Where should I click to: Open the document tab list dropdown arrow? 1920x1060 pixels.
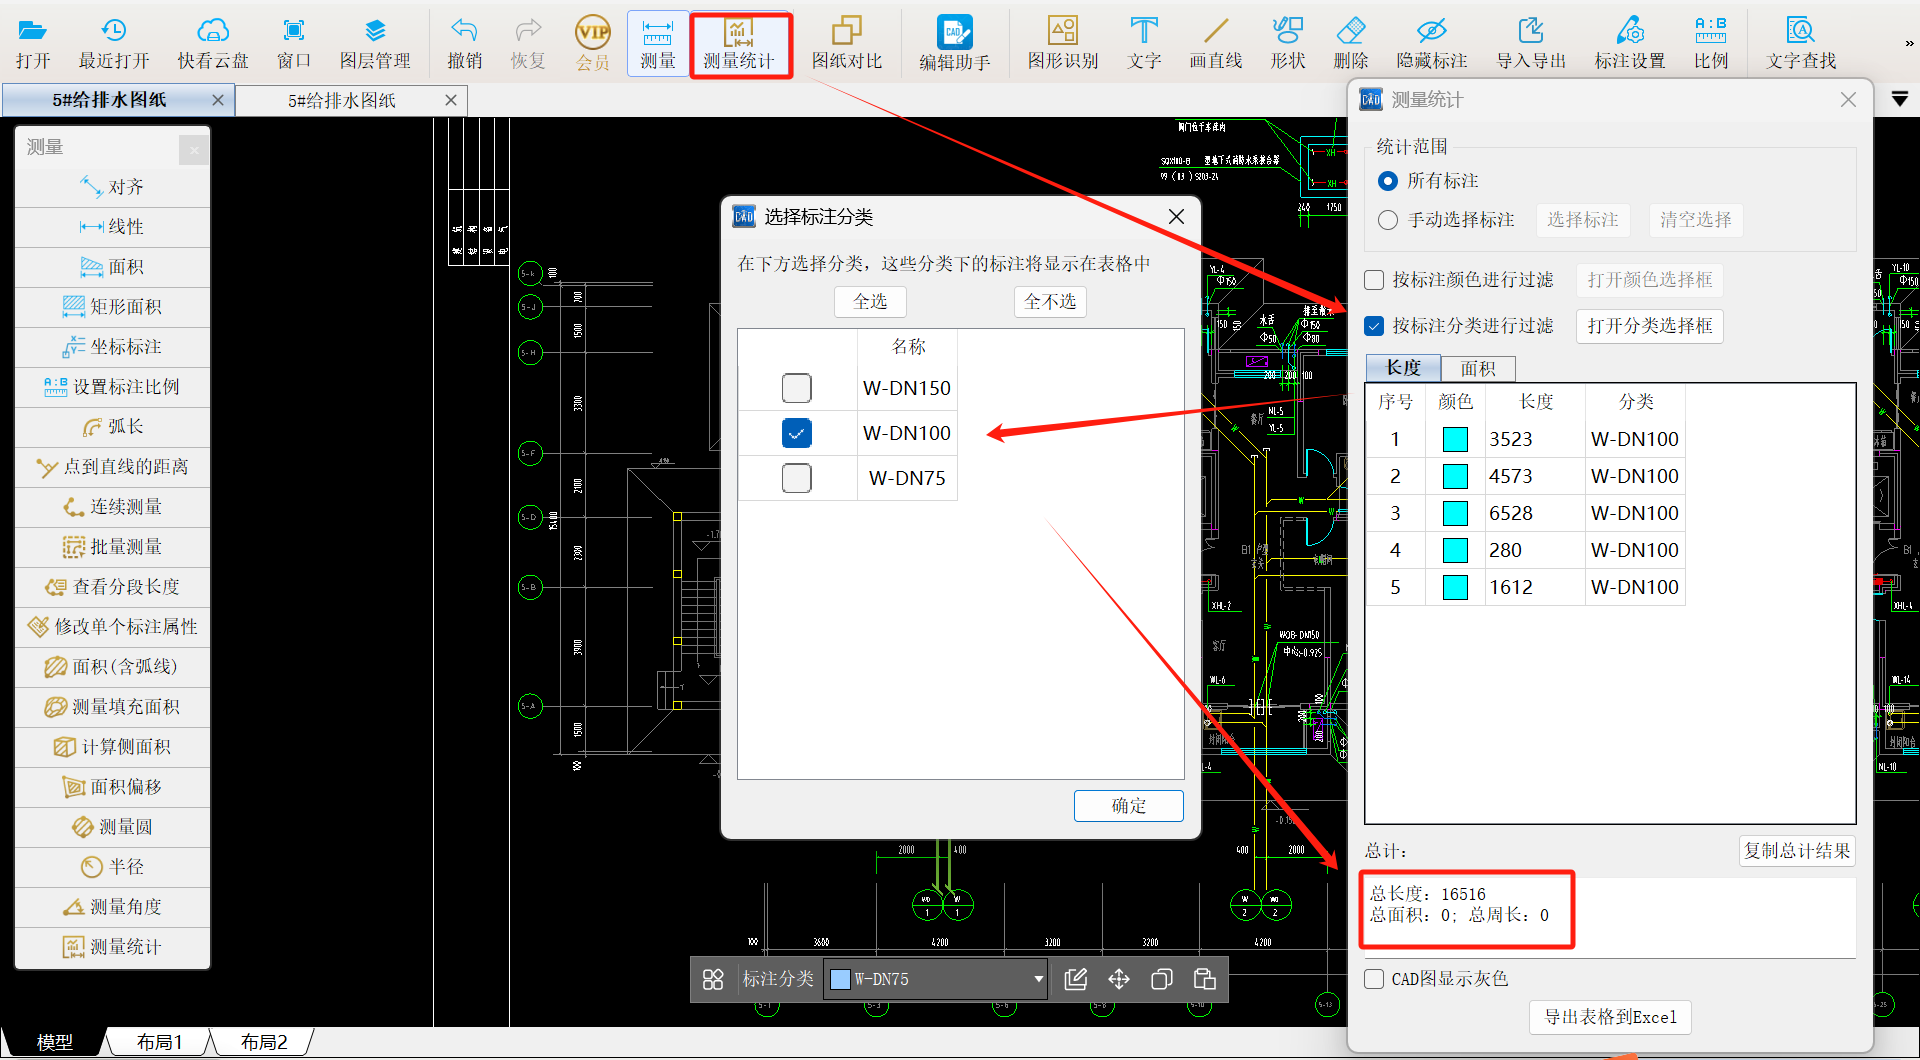(x=1900, y=99)
